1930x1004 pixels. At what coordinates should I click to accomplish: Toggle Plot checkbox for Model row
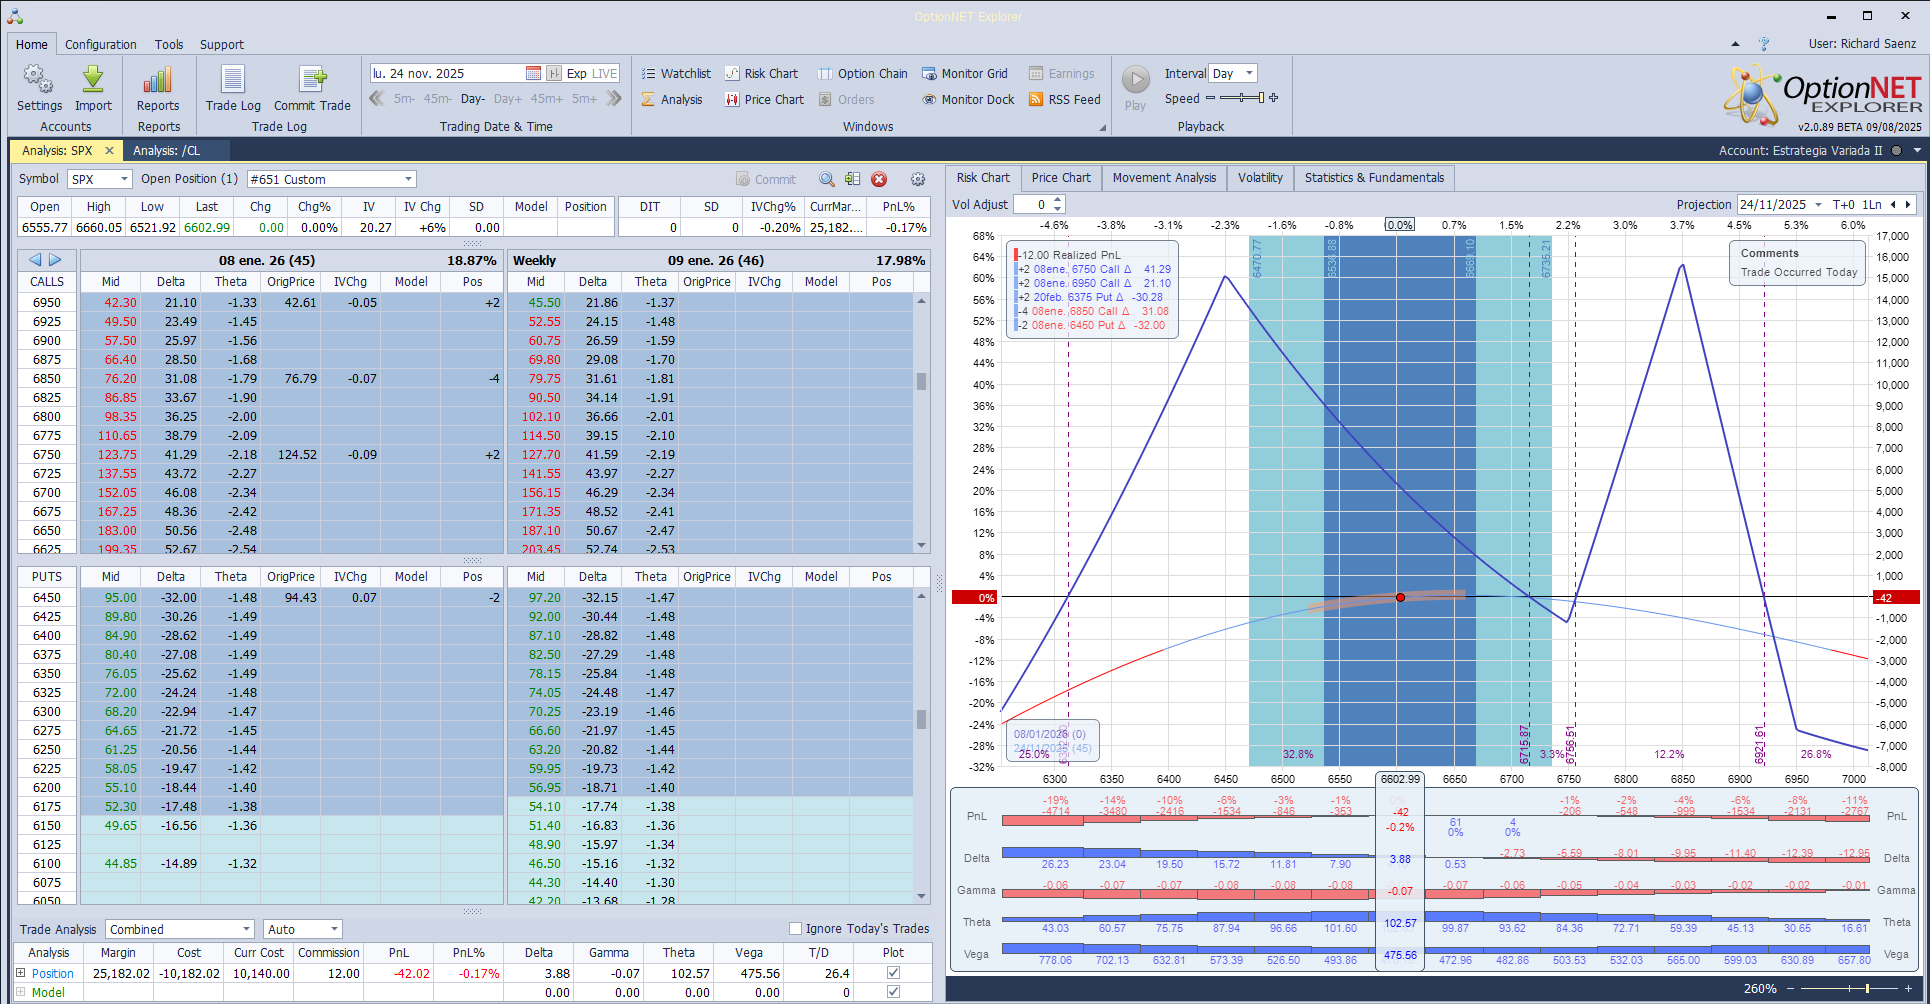tap(893, 992)
